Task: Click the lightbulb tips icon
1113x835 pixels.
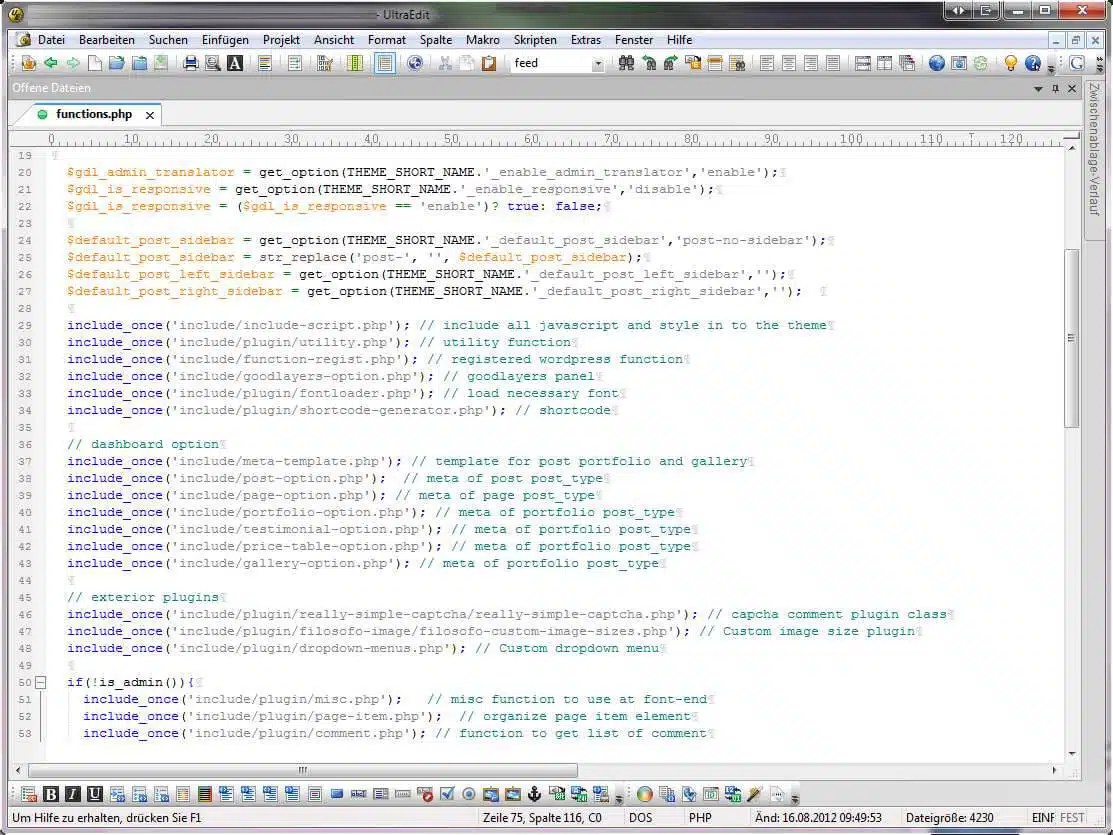Action: 1012,63
